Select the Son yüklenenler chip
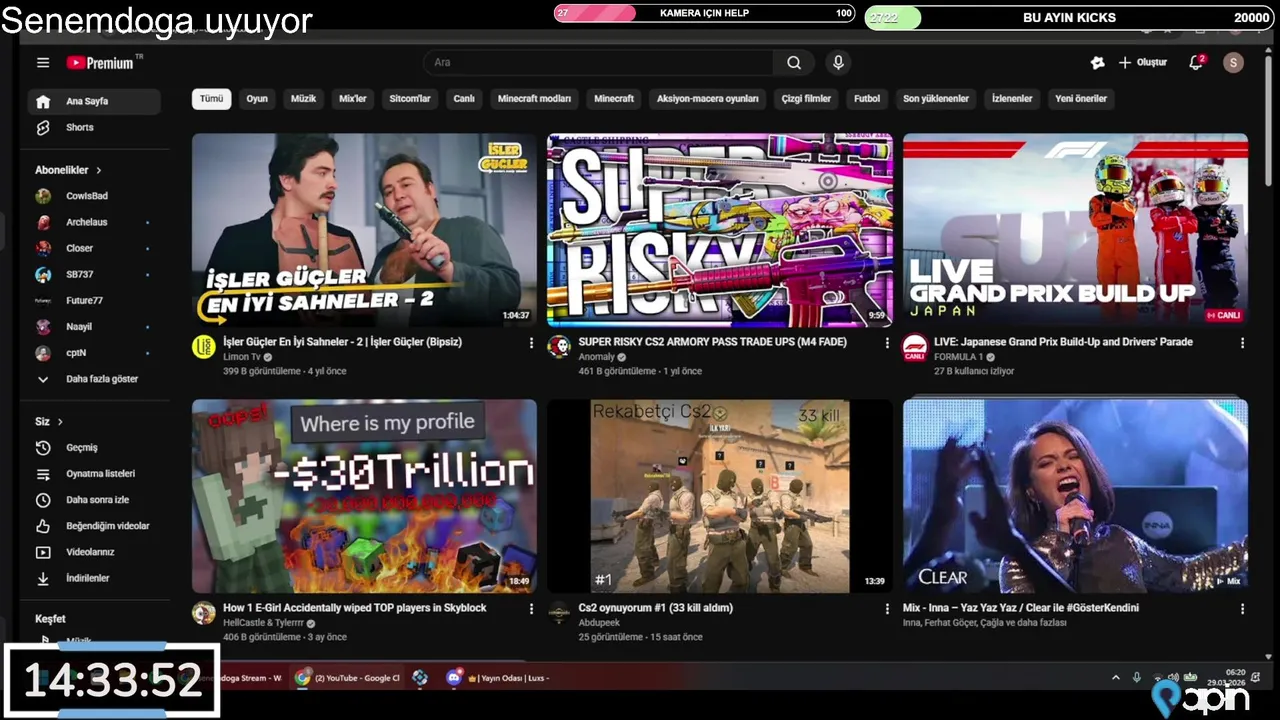This screenshot has width=1280, height=720. [936, 99]
